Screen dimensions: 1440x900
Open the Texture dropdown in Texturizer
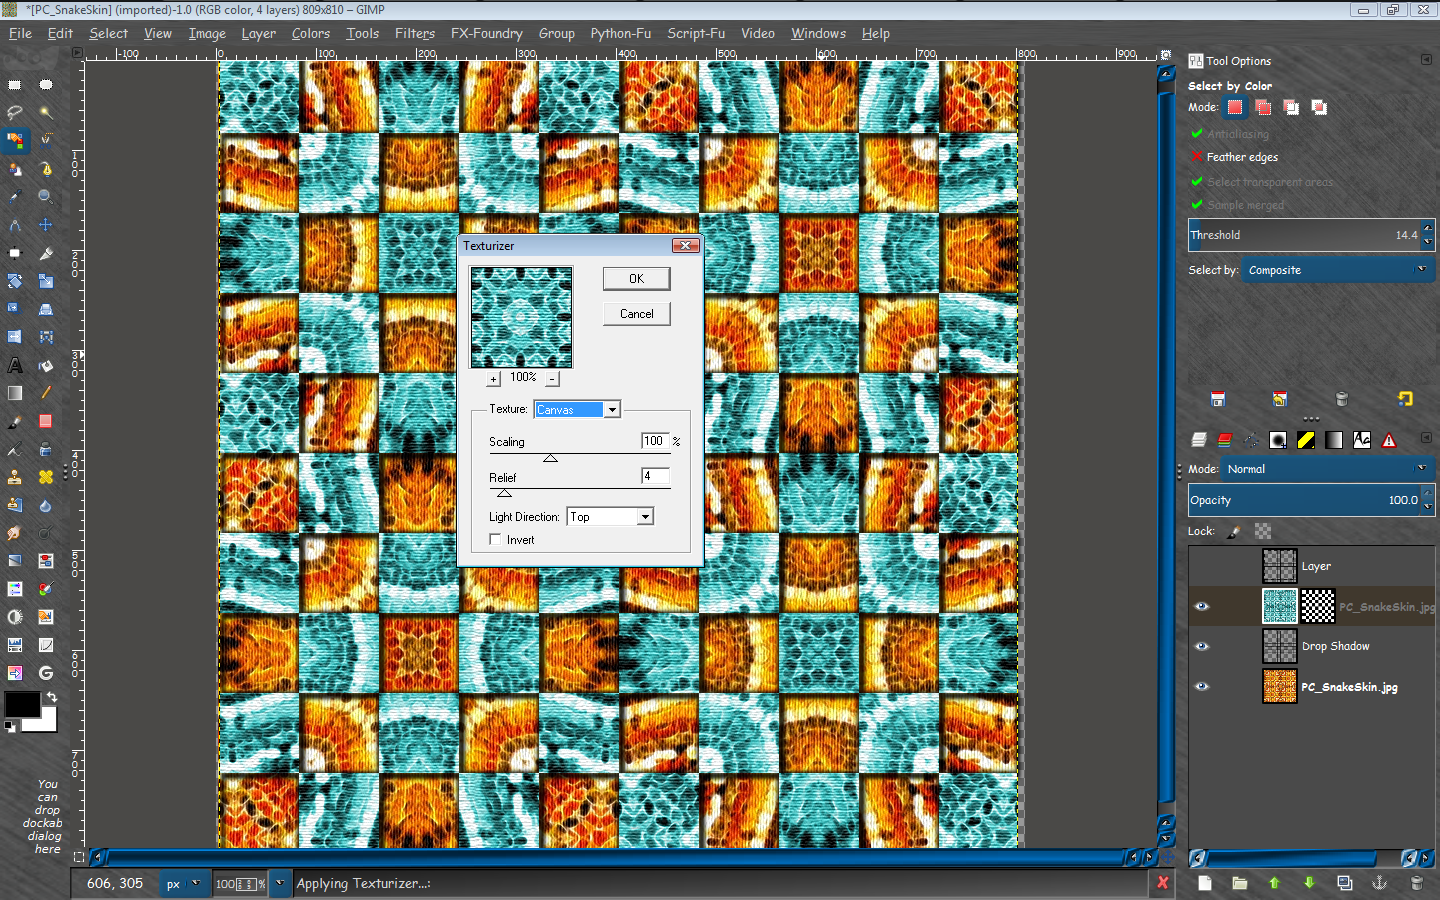point(578,409)
